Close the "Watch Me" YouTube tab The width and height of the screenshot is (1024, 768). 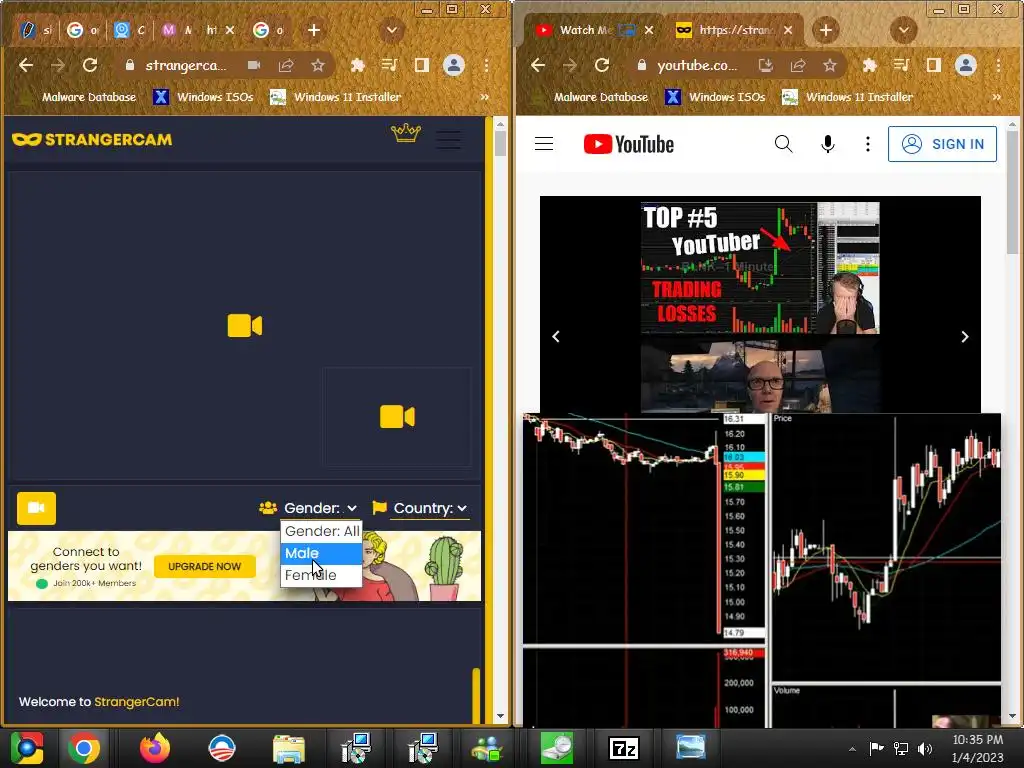pos(648,30)
